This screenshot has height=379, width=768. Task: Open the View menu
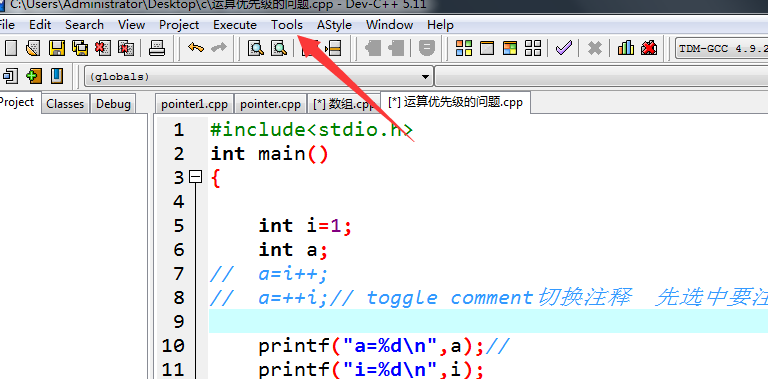[x=131, y=24]
